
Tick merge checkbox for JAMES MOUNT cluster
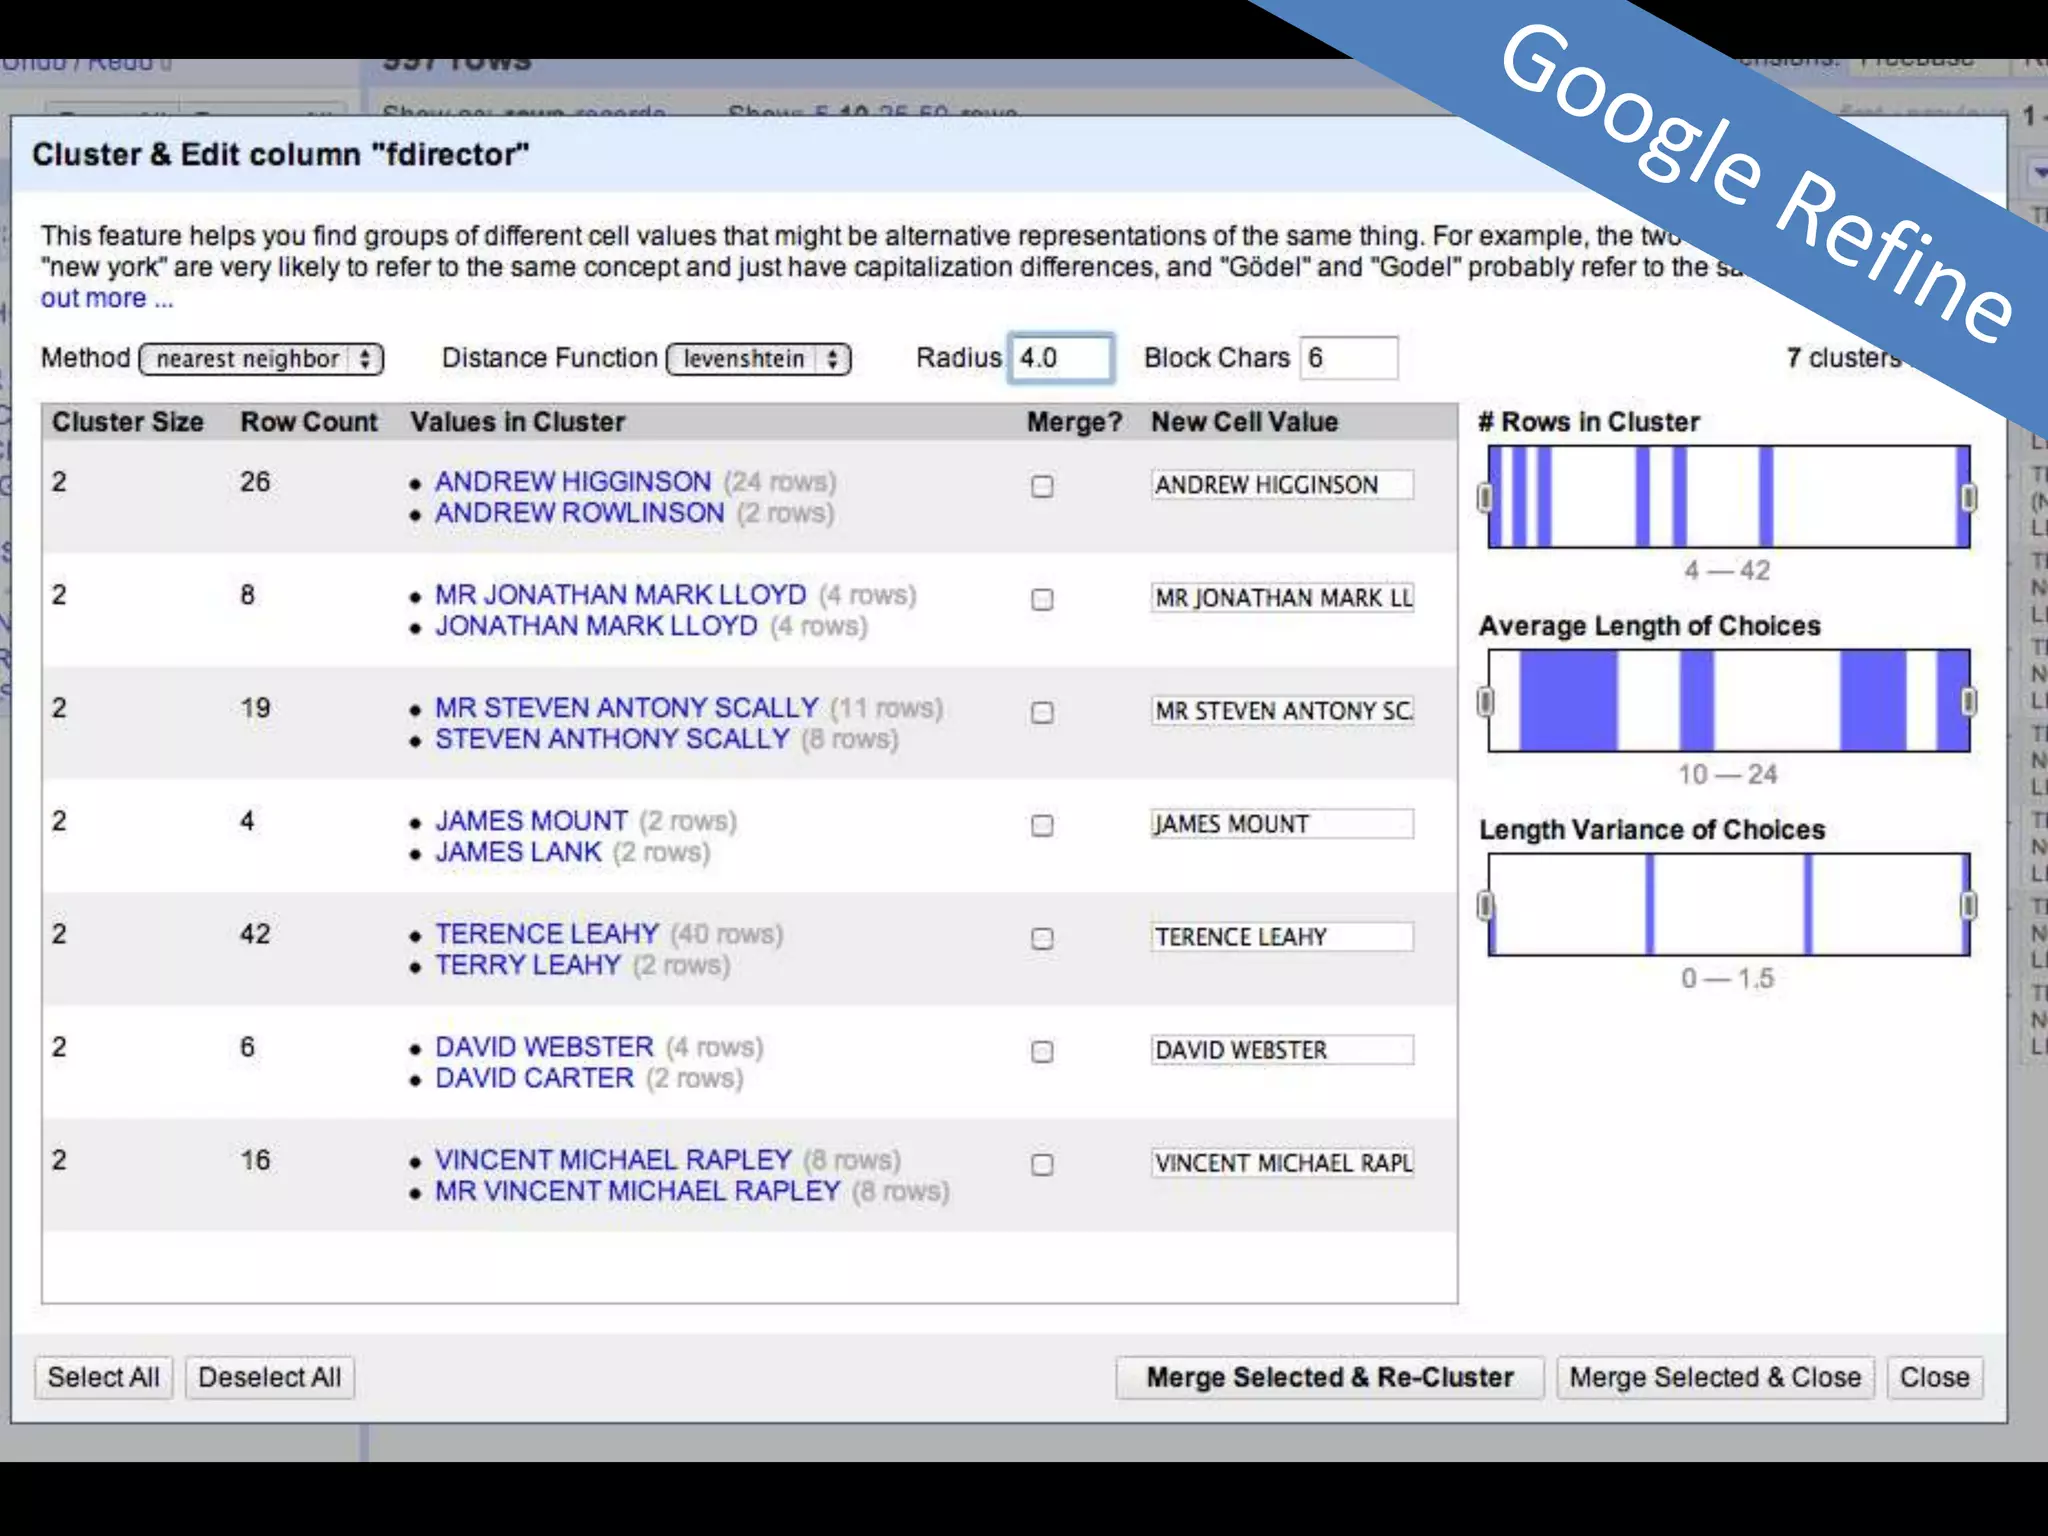tap(1042, 825)
